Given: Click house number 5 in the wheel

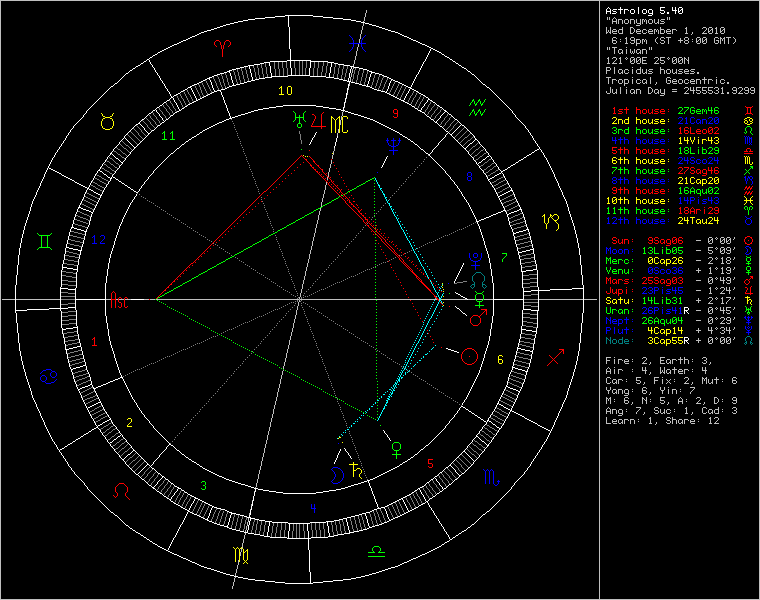Looking at the screenshot, I should coord(430,464).
